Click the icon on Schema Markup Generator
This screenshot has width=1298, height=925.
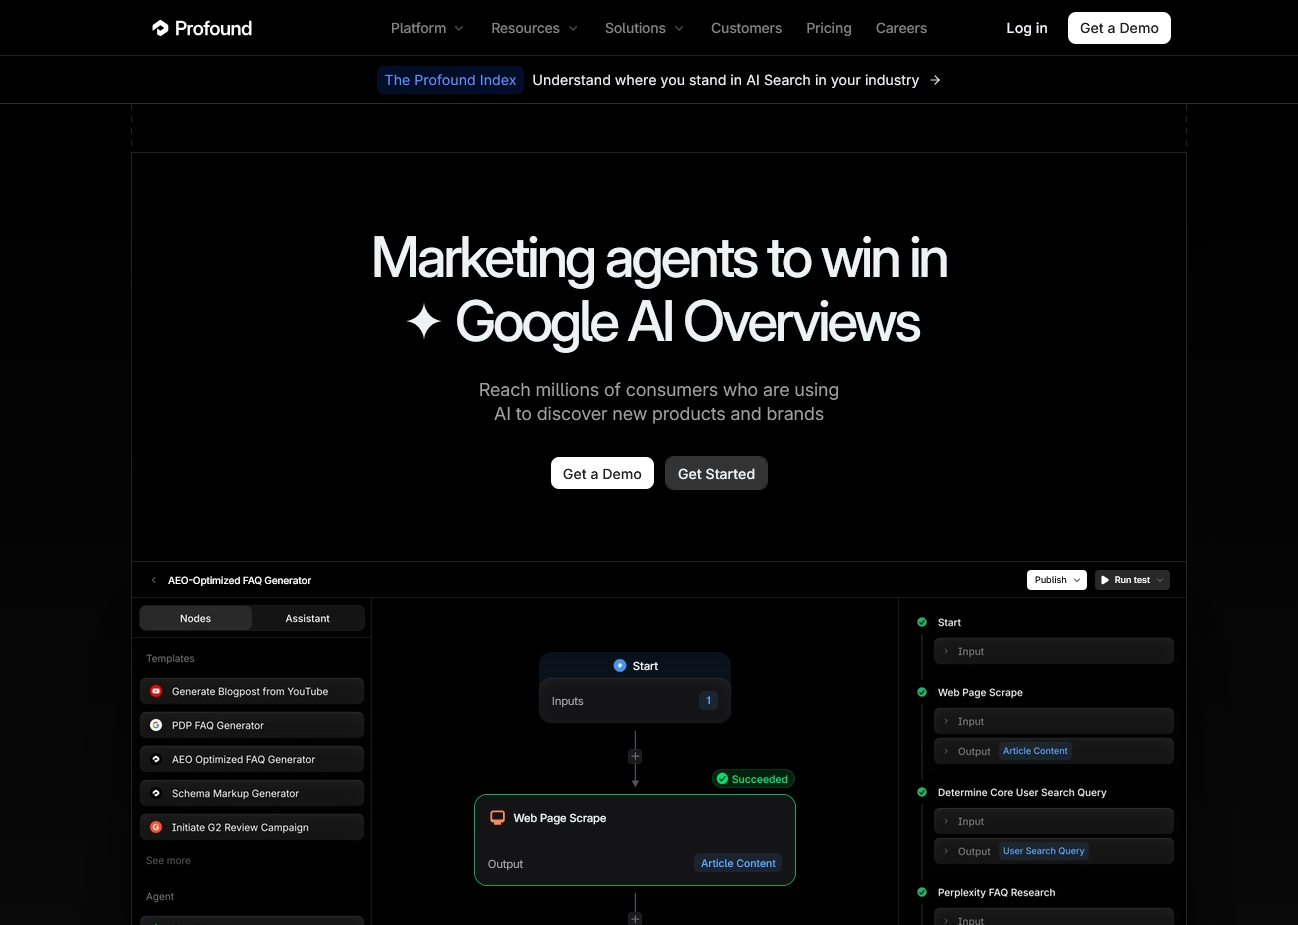(x=156, y=793)
